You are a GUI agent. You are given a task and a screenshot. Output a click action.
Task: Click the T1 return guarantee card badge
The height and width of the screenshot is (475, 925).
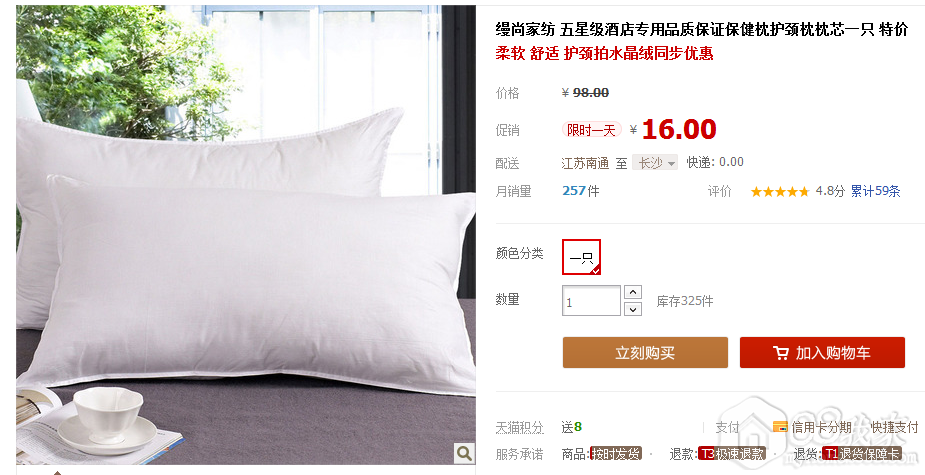tap(862, 454)
